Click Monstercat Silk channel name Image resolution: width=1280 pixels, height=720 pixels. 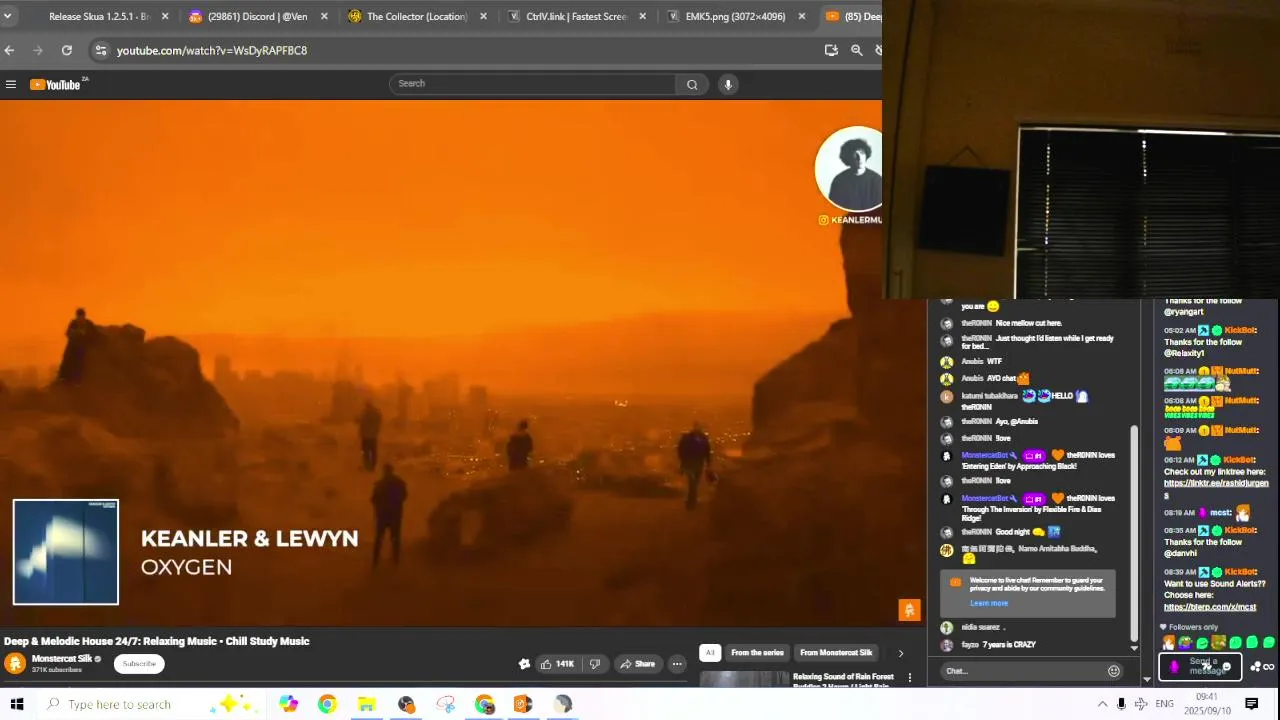[62, 659]
